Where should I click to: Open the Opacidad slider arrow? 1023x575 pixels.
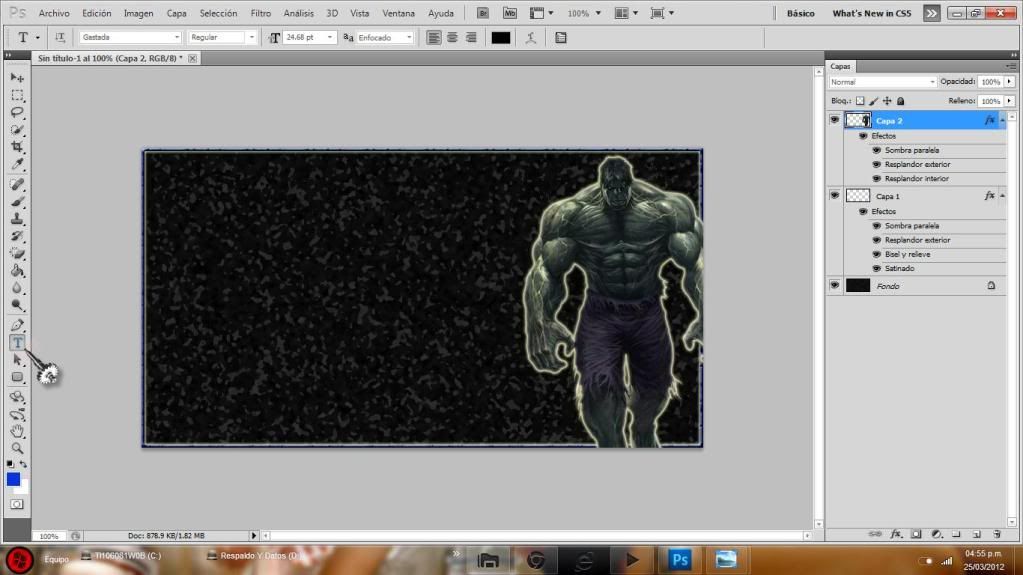click(x=1009, y=82)
